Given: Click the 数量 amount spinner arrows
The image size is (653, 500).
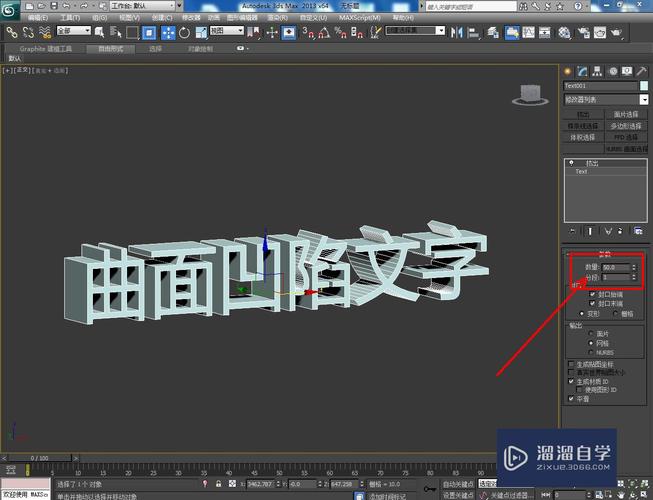Looking at the screenshot, I should point(634,267).
